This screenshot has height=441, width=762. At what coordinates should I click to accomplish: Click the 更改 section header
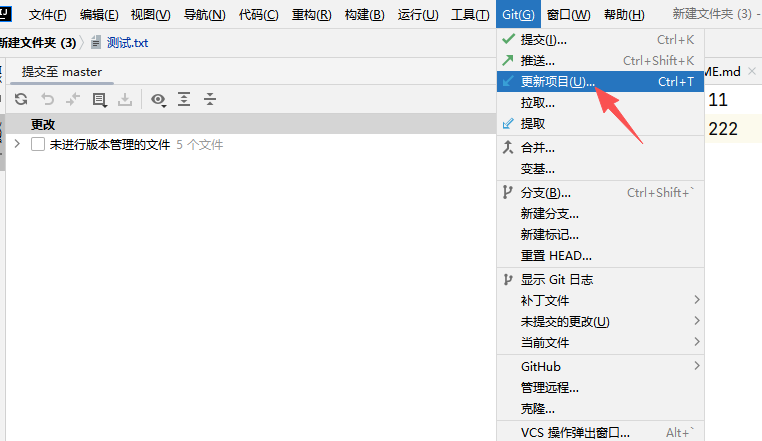click(x=250, y=124)
